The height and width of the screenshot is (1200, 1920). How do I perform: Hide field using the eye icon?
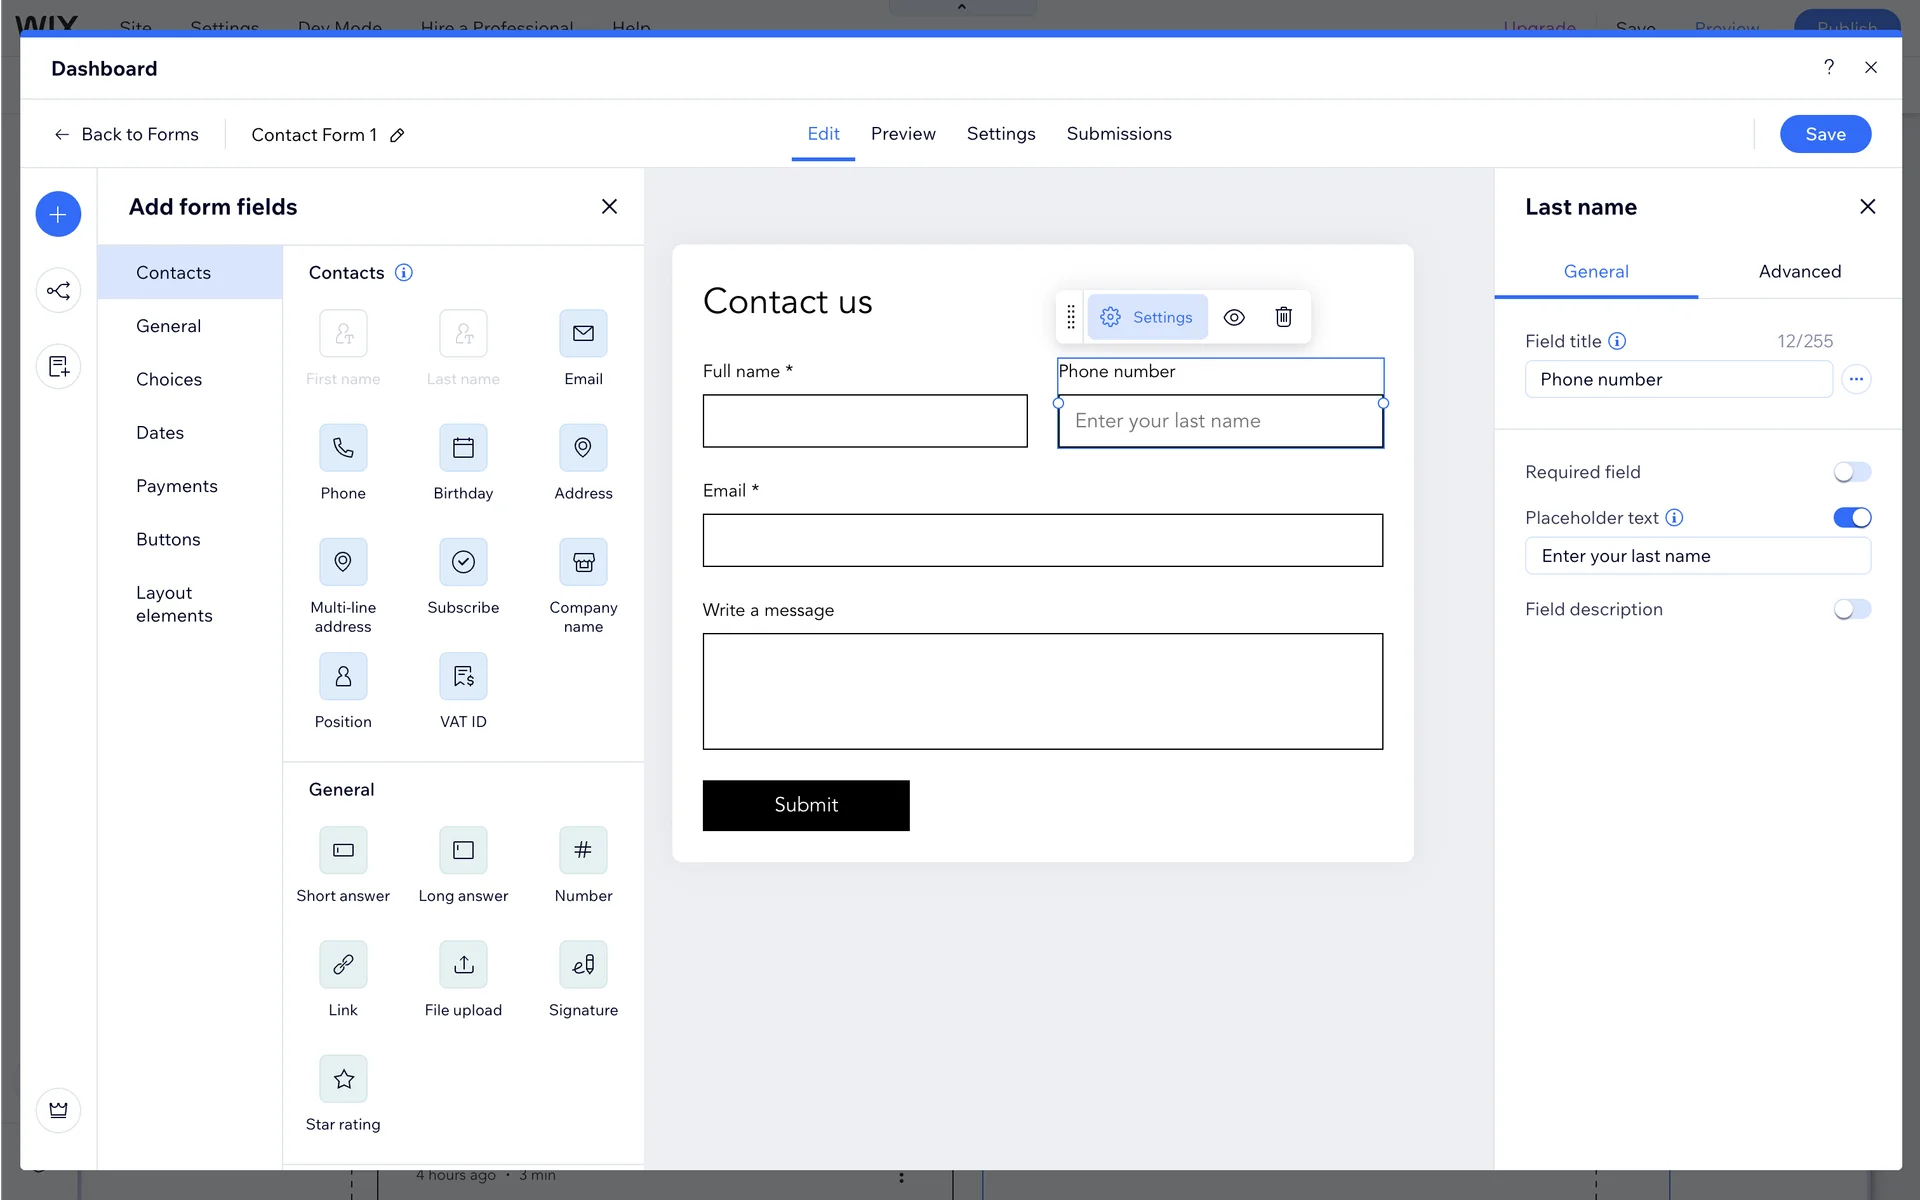click(1234, 317)
